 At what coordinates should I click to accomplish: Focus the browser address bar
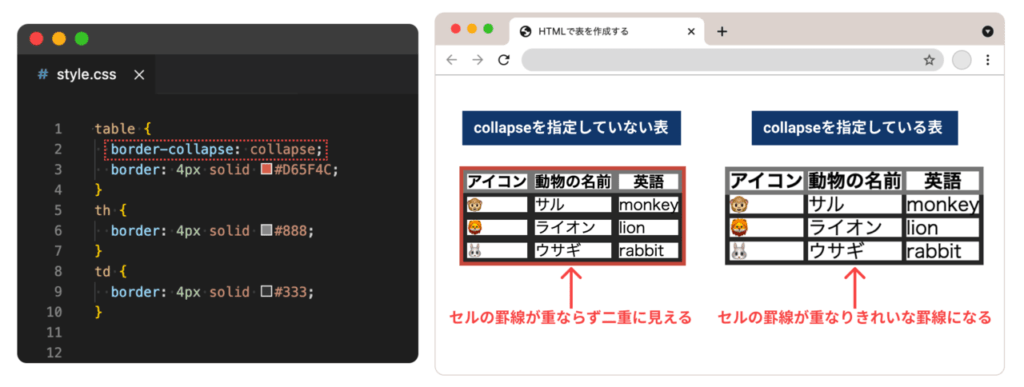coord(732,60)
